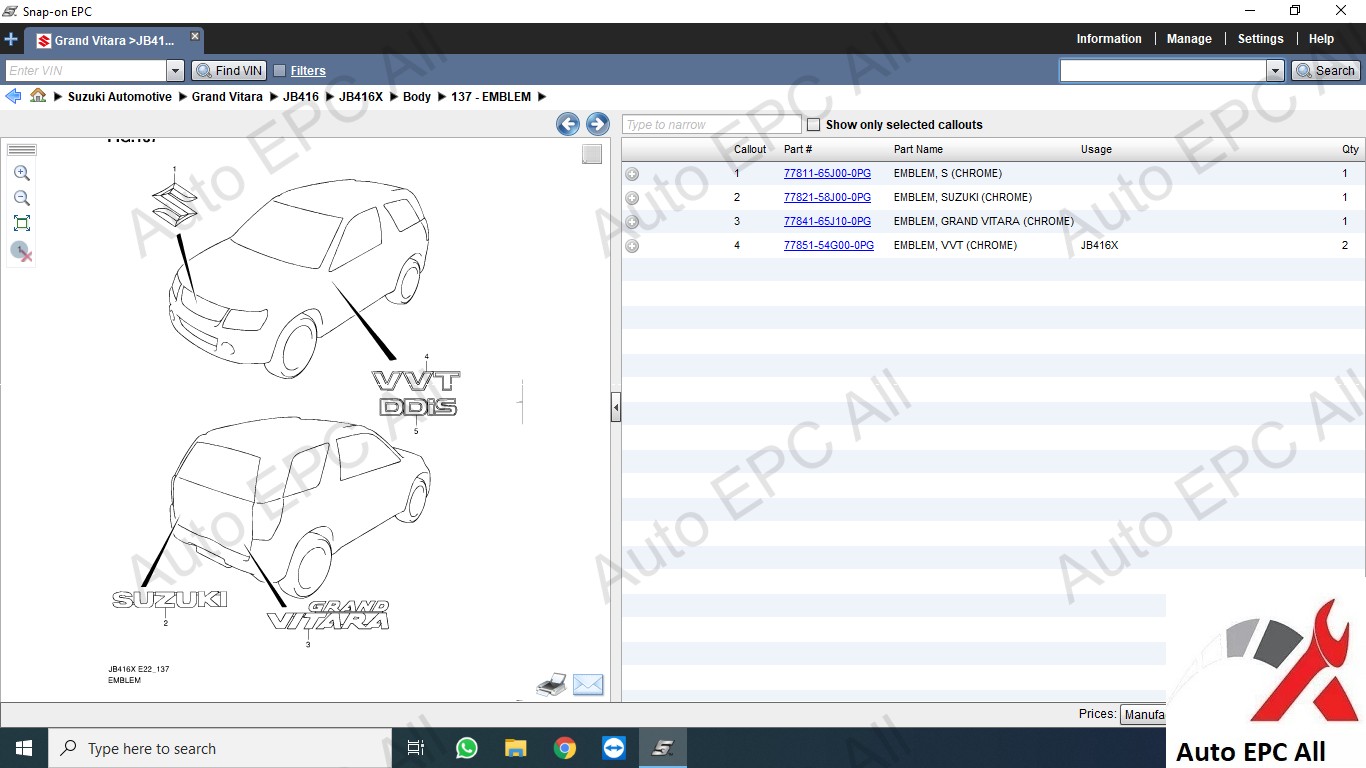Fit diagram to window

(22, 223)
